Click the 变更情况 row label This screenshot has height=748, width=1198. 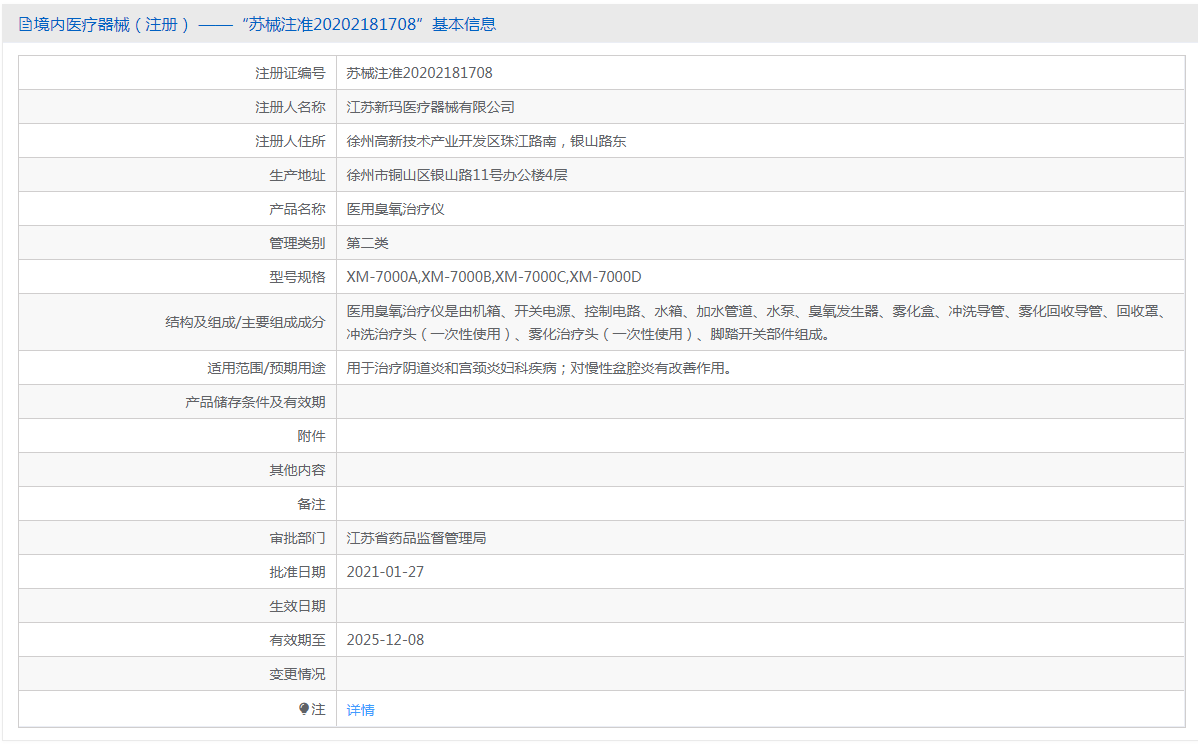point(297,674)
